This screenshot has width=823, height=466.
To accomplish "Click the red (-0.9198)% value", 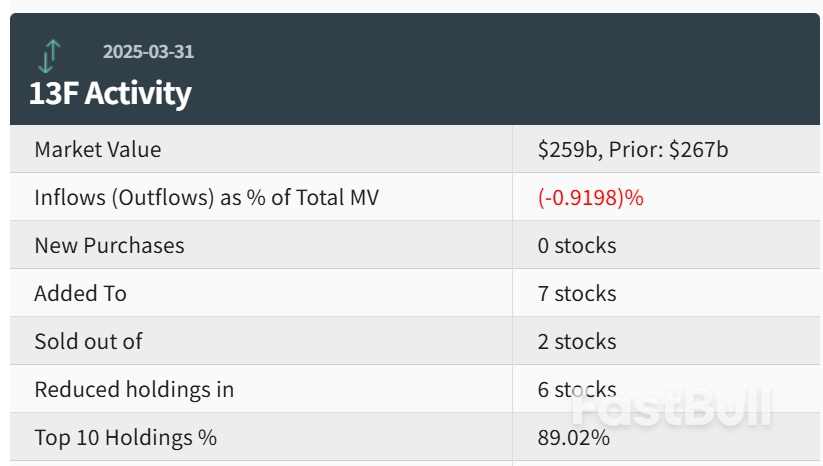I will tap(590, 198).
